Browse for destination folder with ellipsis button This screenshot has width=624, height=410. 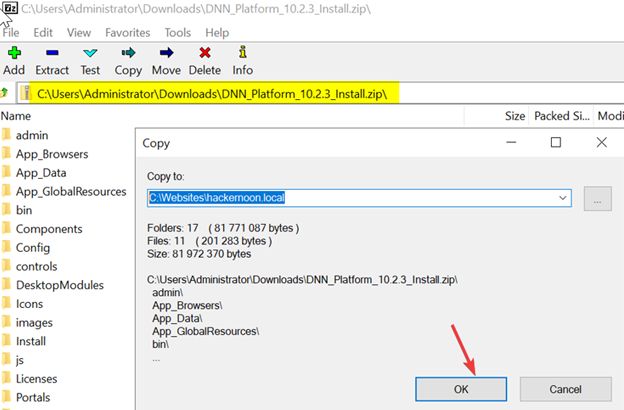point(597,198)
